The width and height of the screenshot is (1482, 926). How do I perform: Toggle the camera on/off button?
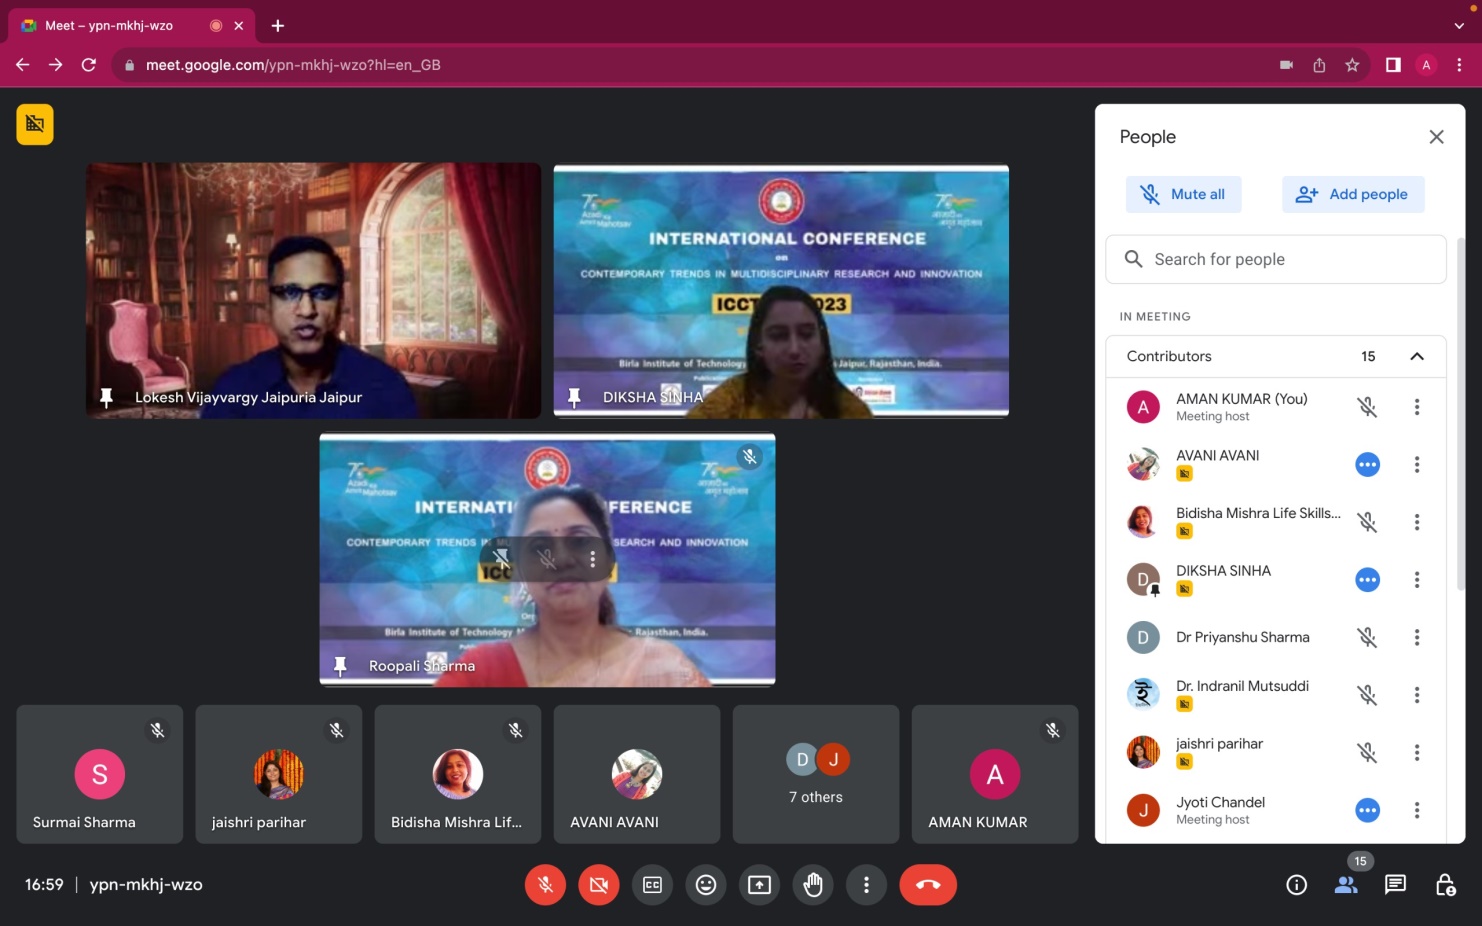click(x=599, y=885)
